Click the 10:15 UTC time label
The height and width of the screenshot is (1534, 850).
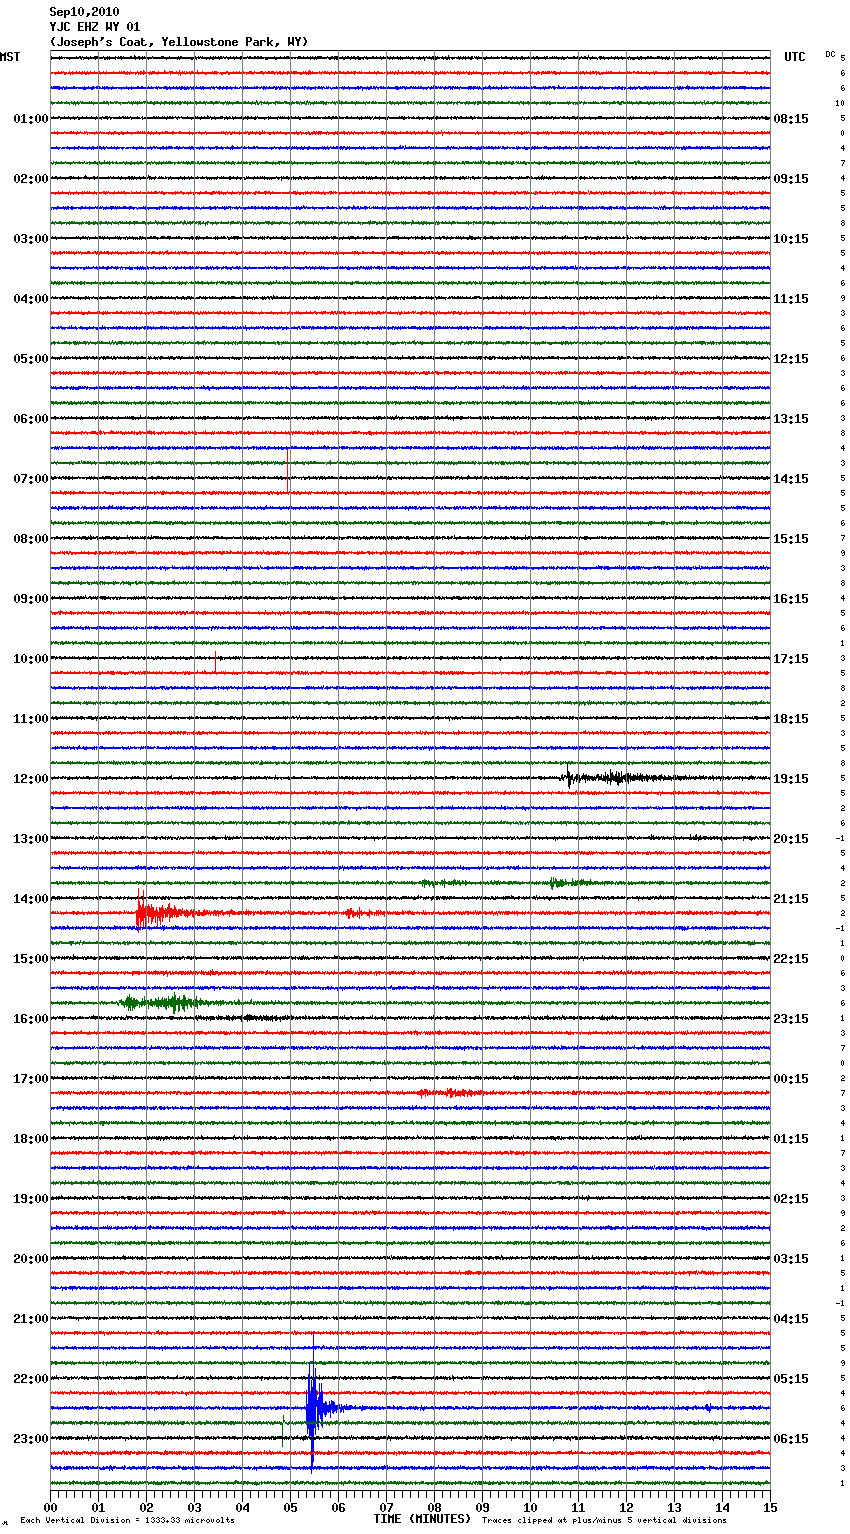pos(791,239)
